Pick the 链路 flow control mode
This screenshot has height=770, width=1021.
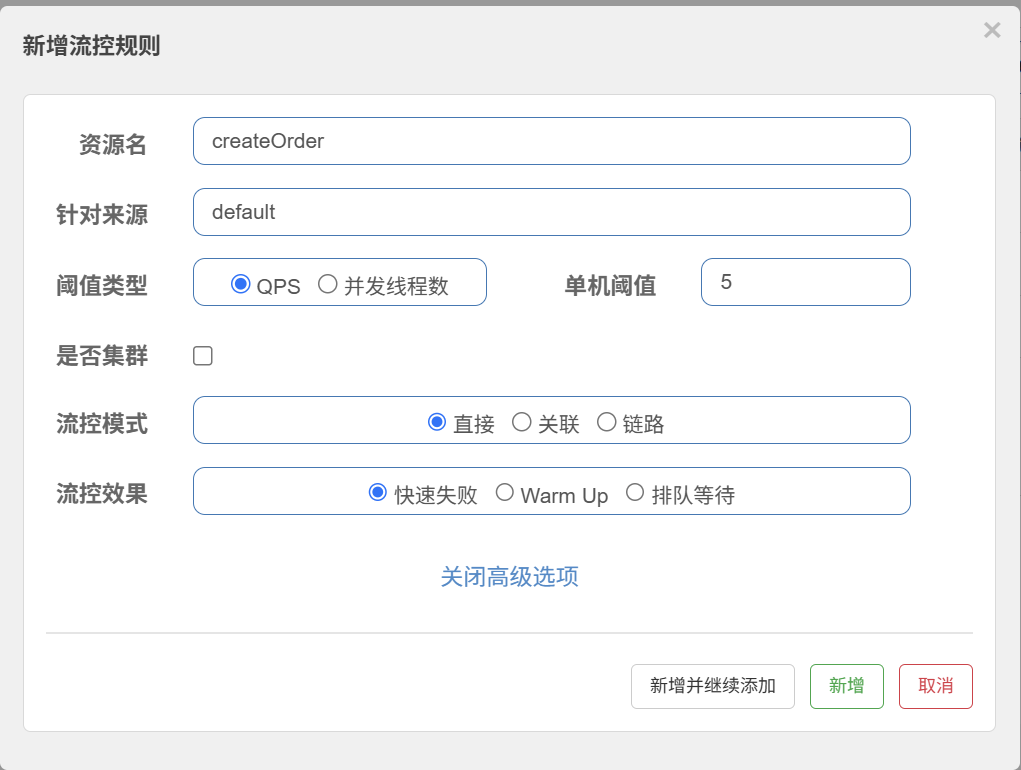pos(606,422)
